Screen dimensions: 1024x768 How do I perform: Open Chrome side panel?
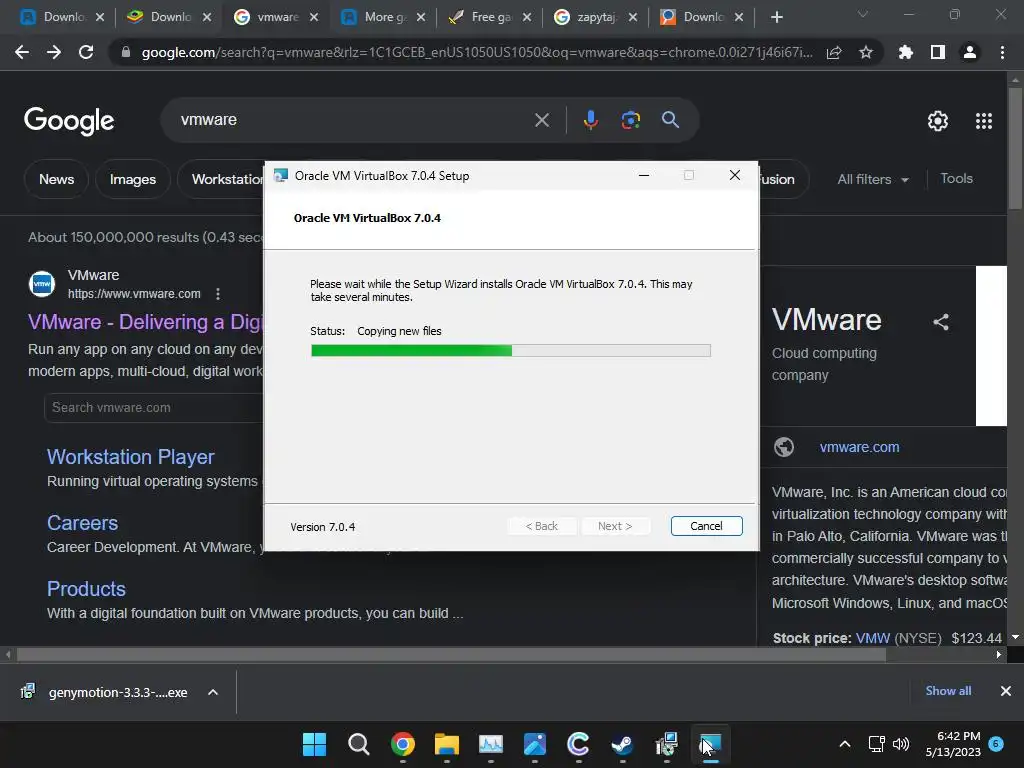point(938,52)
